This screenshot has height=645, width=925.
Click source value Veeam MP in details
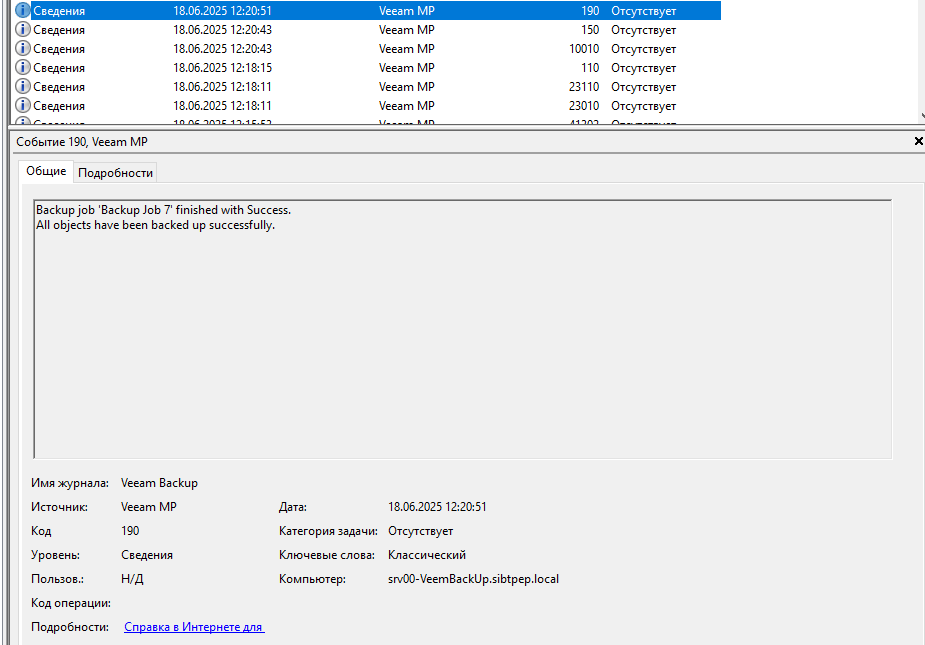click(x=149, y=507)
